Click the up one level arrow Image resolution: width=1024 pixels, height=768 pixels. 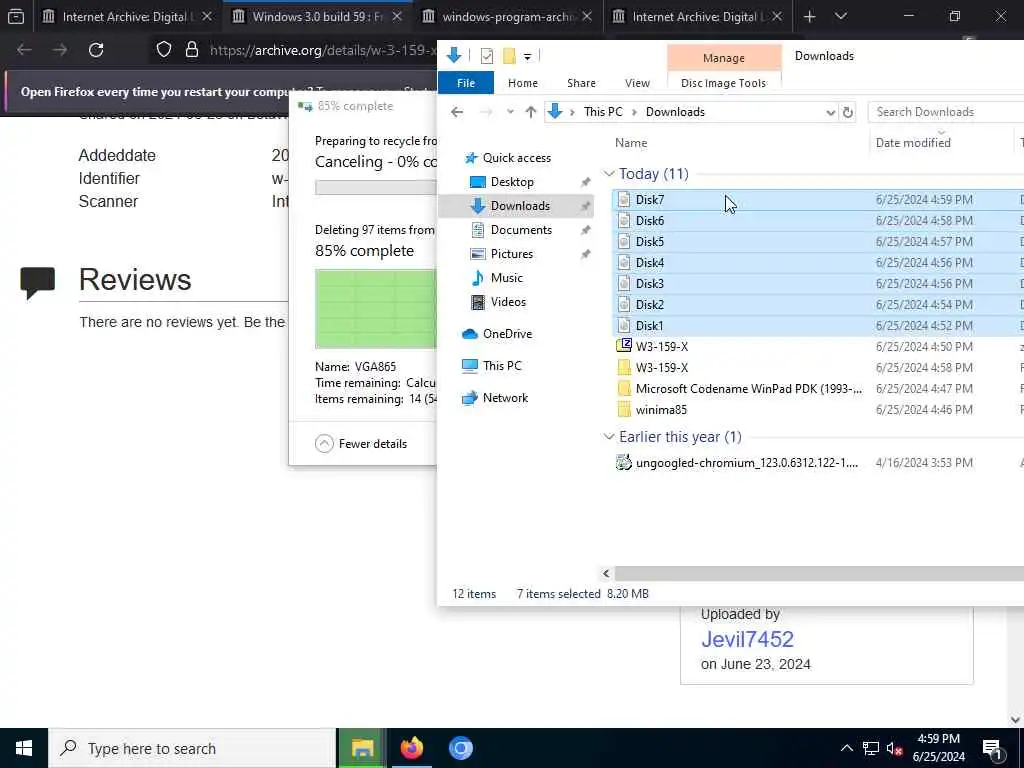[x=531, y=112]
